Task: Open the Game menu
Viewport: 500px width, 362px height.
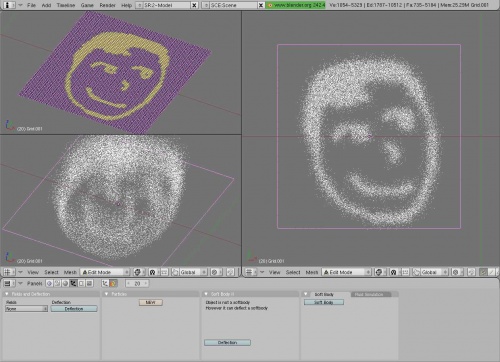Action: click(87, 5)
